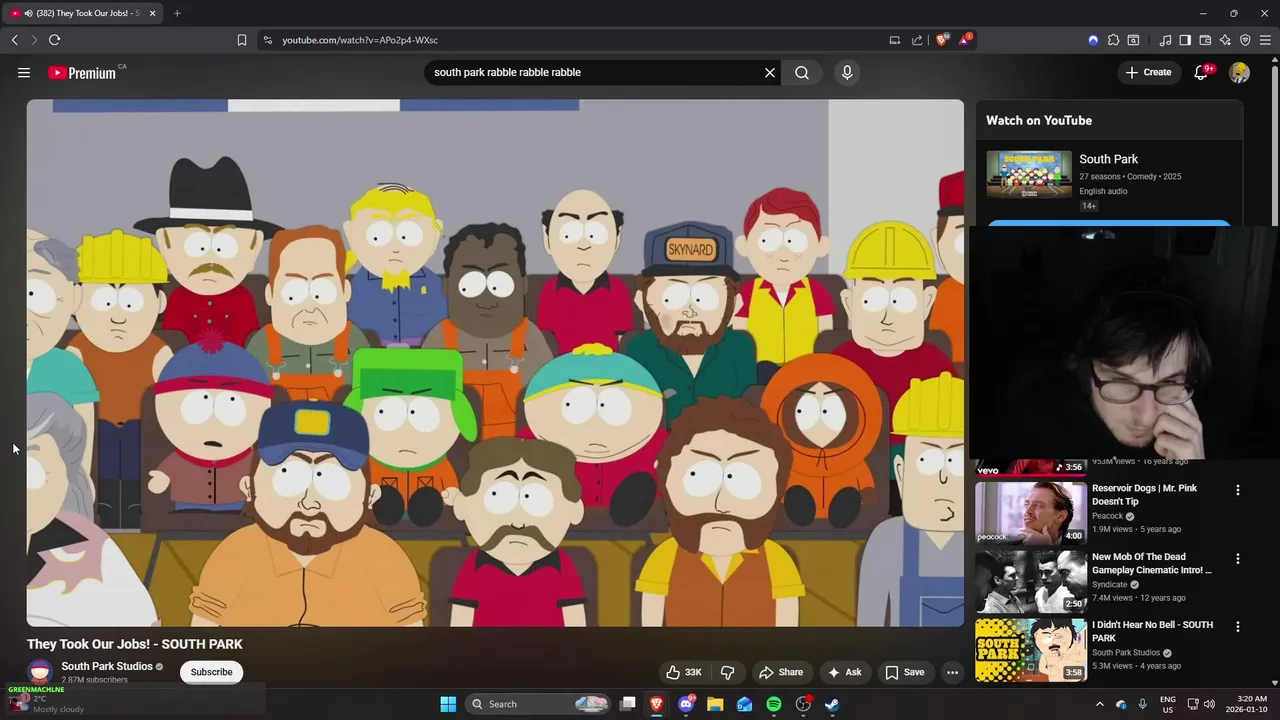The image size is (1280, 720).
Task: Toggle the browser sidebar panel
Action: [1185, 40]
